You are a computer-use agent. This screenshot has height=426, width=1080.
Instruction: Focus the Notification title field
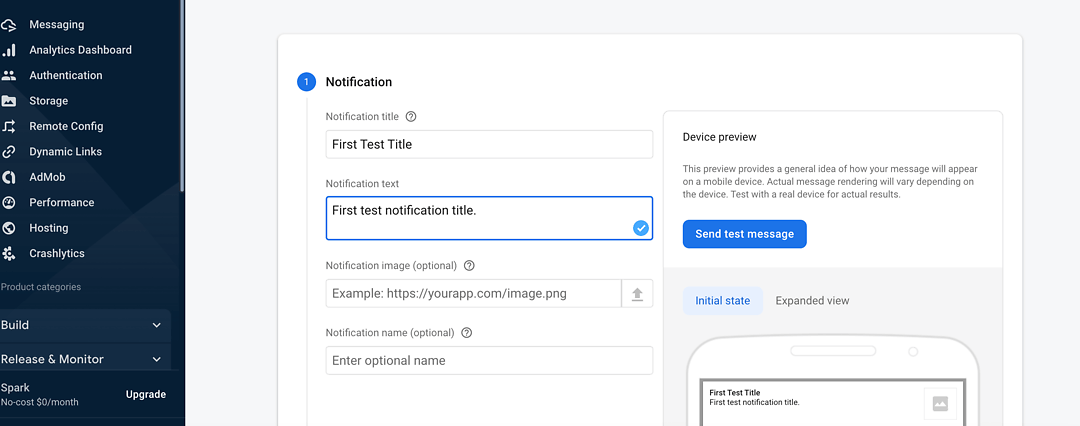[x=489, y=144]
